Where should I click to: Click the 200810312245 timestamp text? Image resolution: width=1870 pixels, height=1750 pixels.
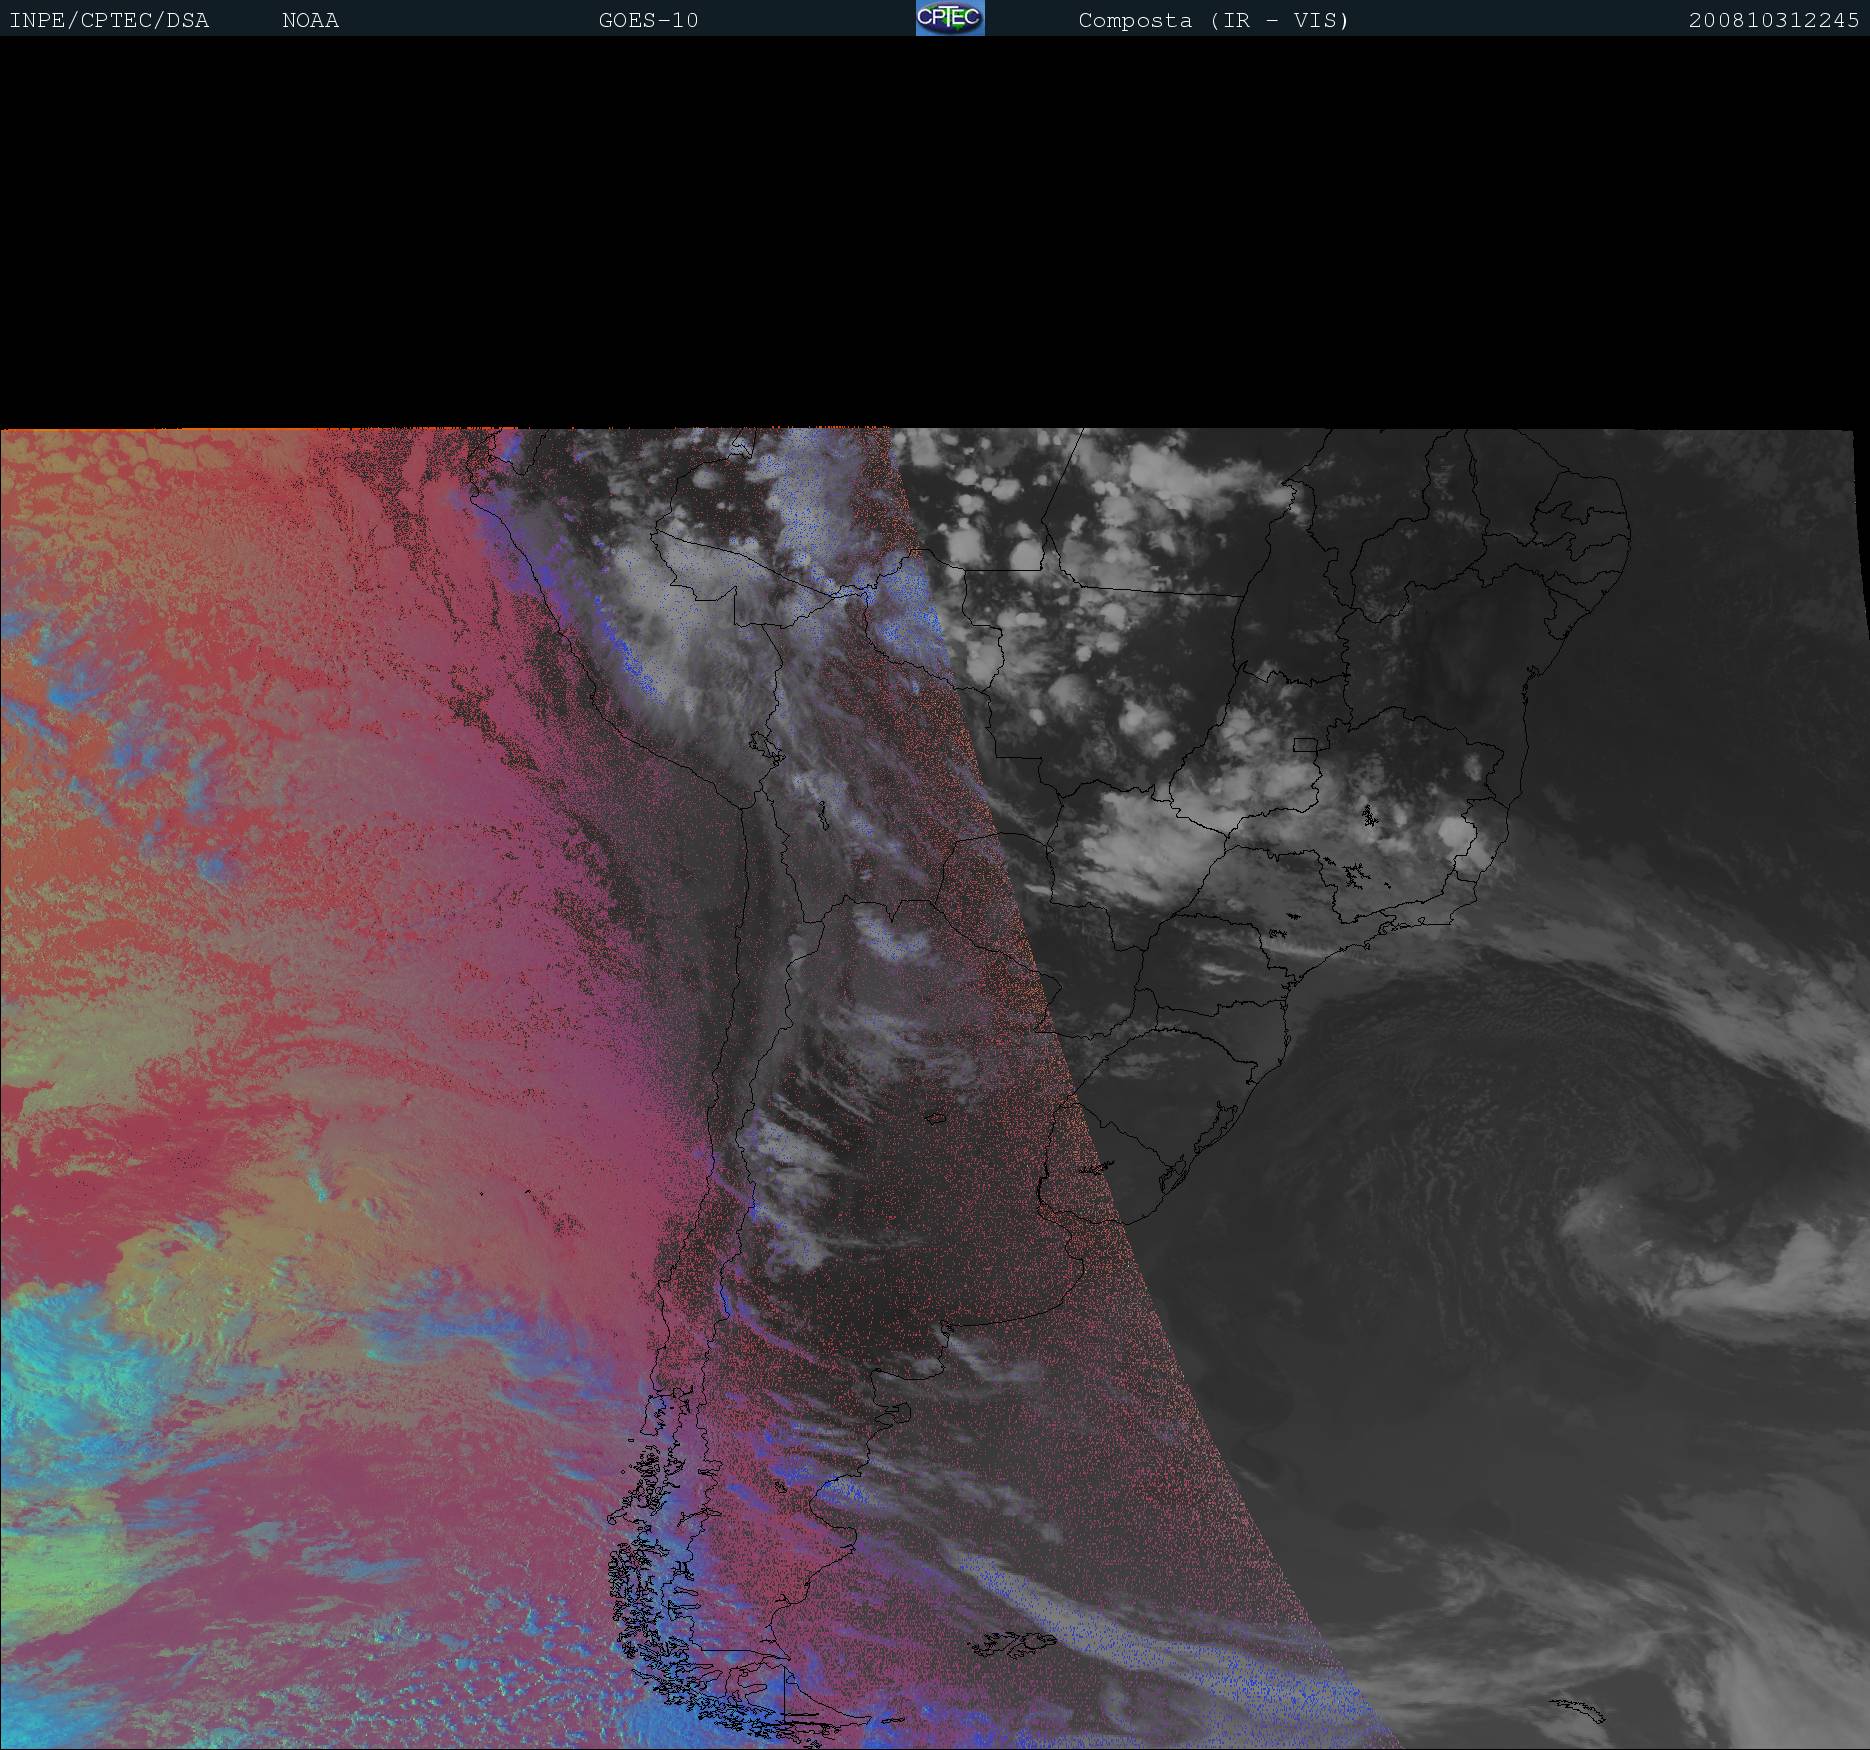[x=1773, y=20]
